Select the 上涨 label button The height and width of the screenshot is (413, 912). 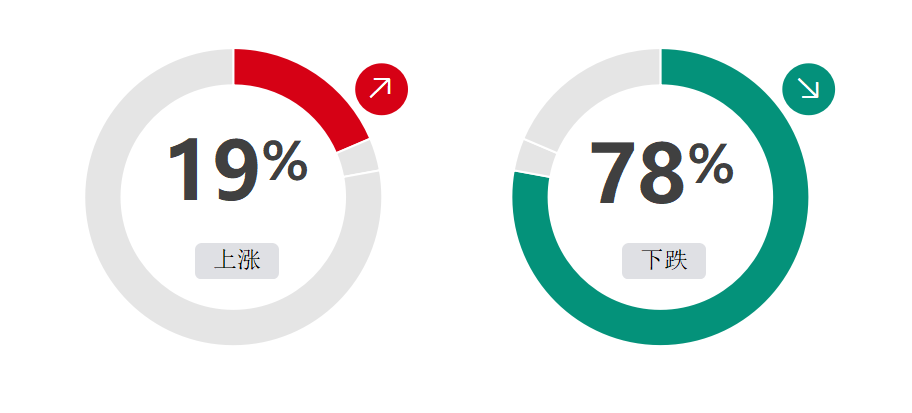(237, 261)
